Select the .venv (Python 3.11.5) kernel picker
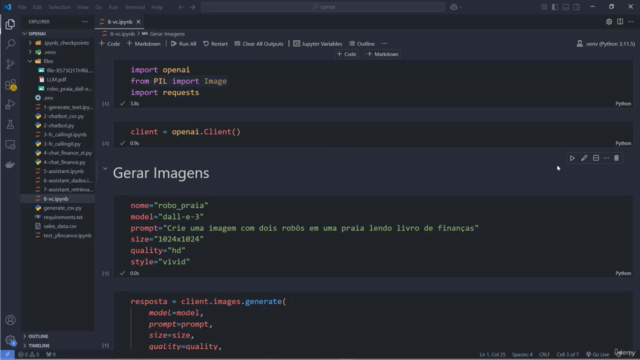The height and width of the screenshot is (360, 640). click(606, 44)
